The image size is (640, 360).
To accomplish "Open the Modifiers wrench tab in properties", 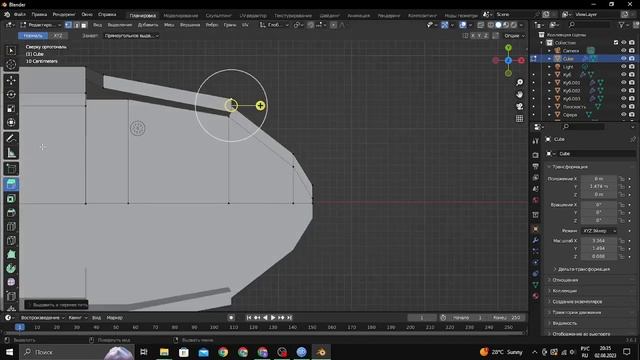I will [536, 240].
